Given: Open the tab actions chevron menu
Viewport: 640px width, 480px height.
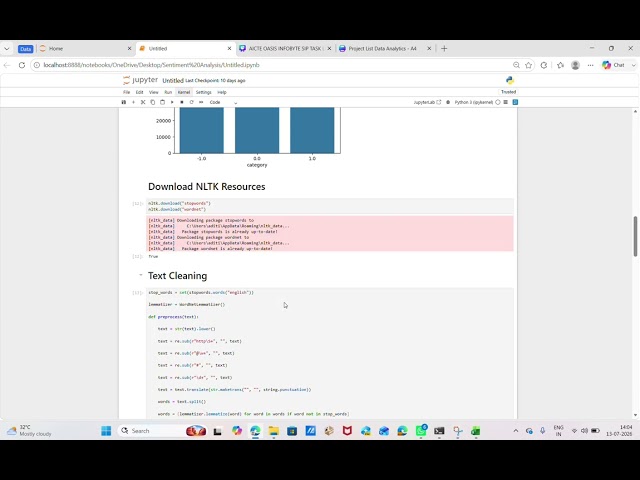Looking at the screenshot, I should point(7,48).
